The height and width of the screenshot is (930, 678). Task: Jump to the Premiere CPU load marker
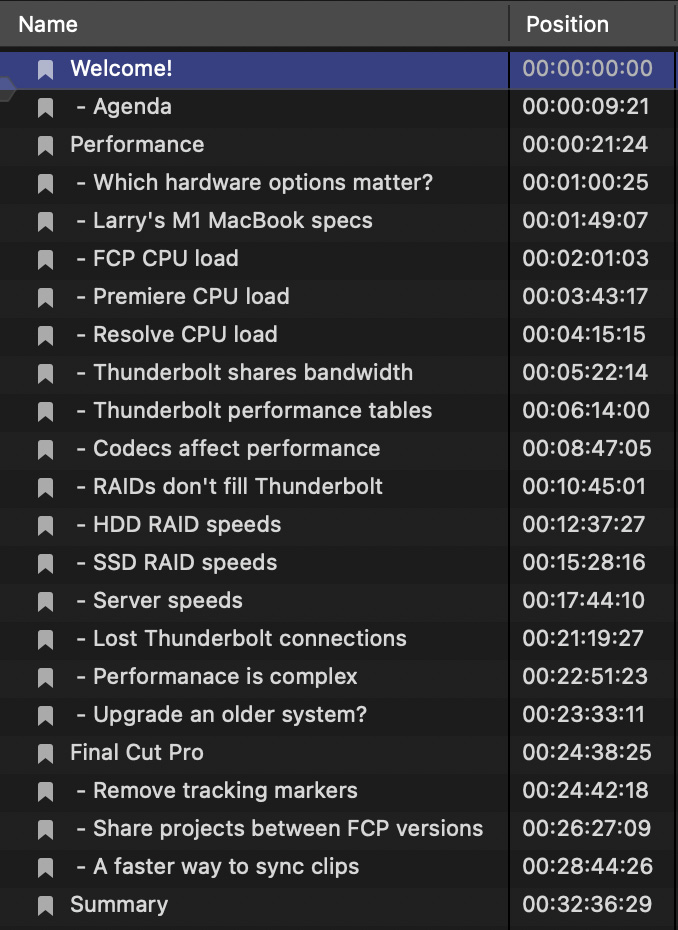(x=339, y=297)
